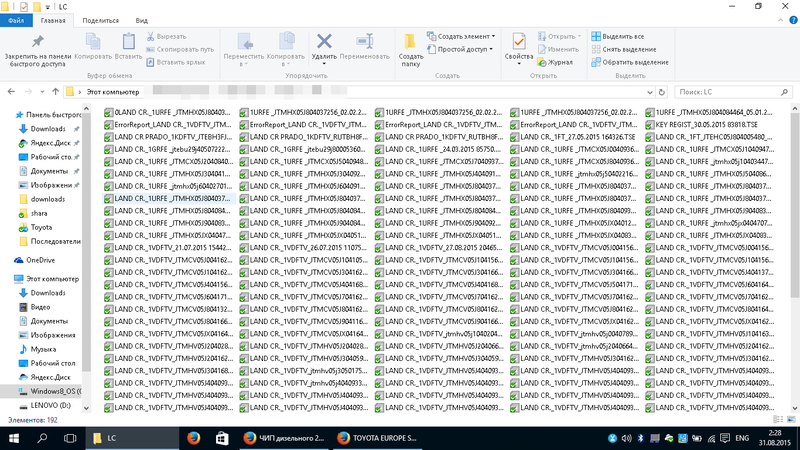Viewport: 800px width, 450px height.
Task: Click Вставить ярлык command
Action: (x=176, y=62)
